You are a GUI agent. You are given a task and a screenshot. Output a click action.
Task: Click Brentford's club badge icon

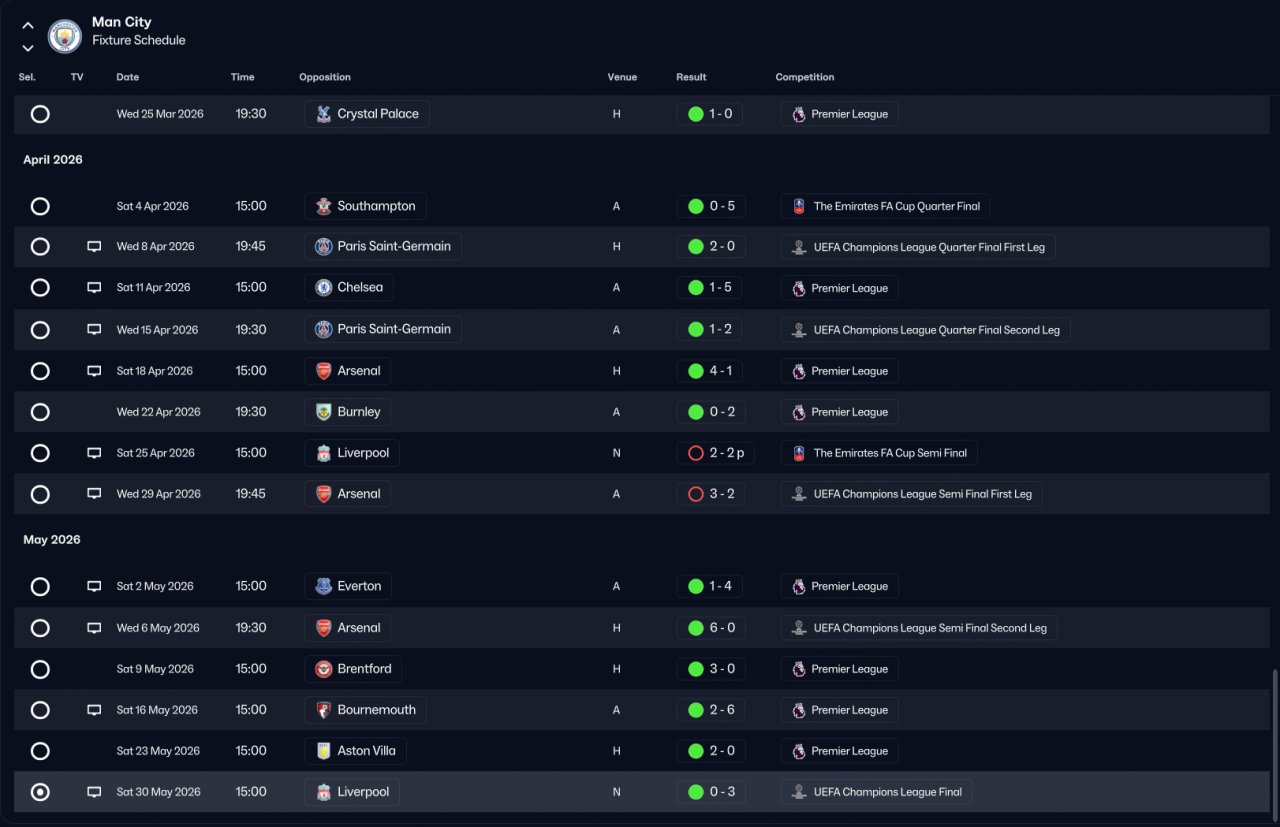point(324,669)
